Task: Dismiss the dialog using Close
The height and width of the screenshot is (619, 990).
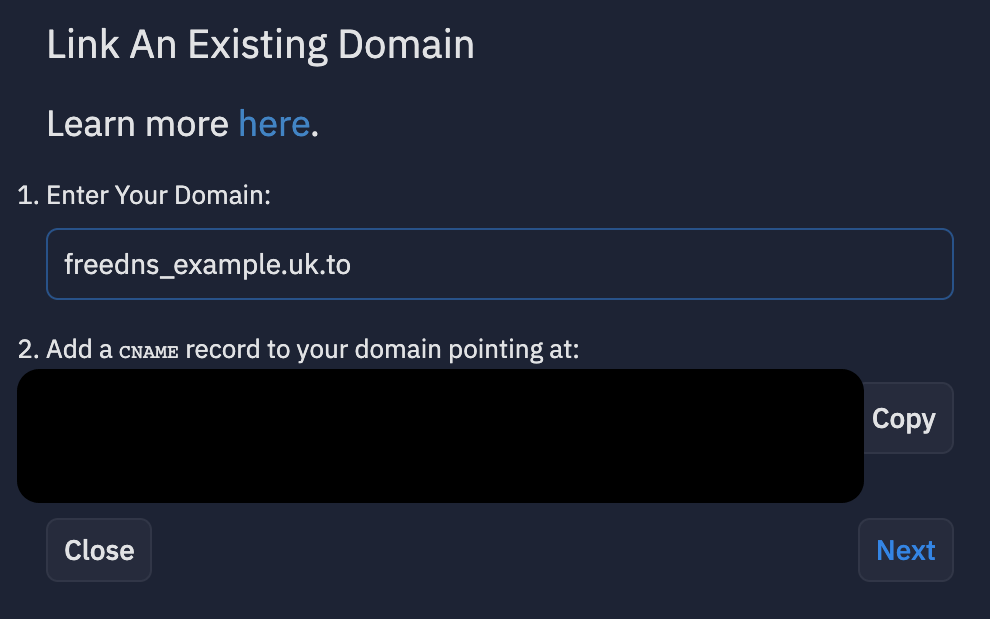Action: pos(99,550)
